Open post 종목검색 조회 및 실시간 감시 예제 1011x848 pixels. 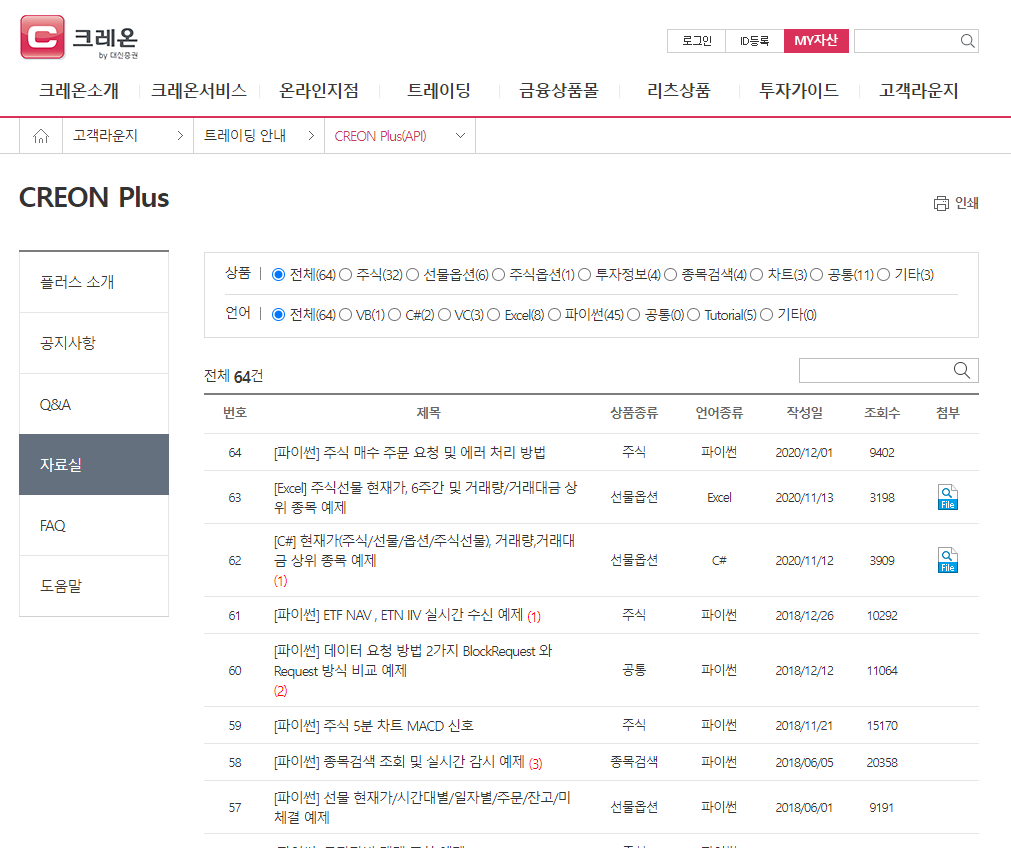[x=399, y=762]
